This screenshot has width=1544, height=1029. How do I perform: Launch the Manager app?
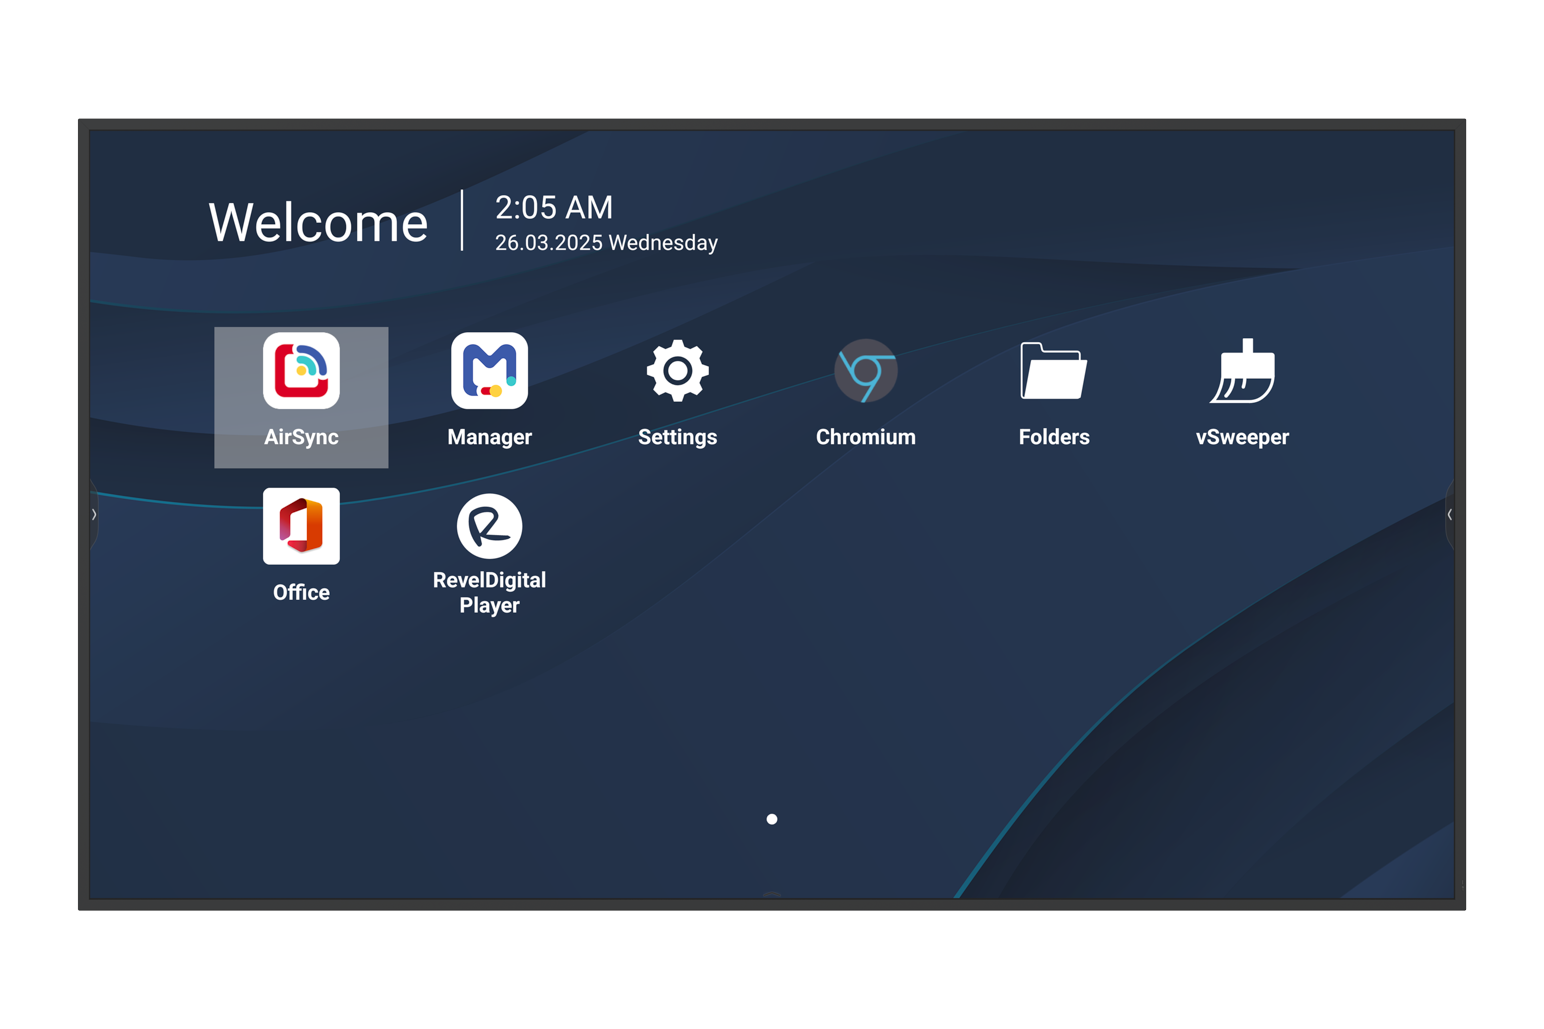click(489, 370)
